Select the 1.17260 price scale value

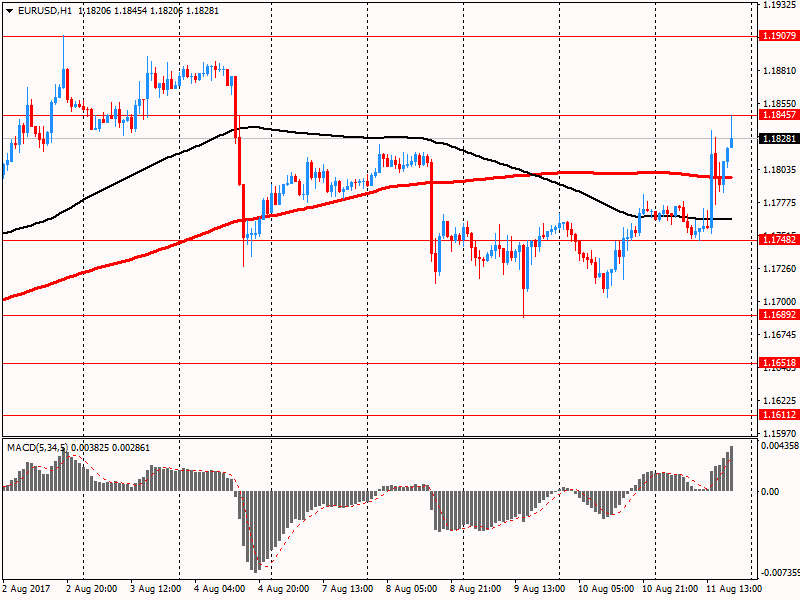(x=780, y=268)
